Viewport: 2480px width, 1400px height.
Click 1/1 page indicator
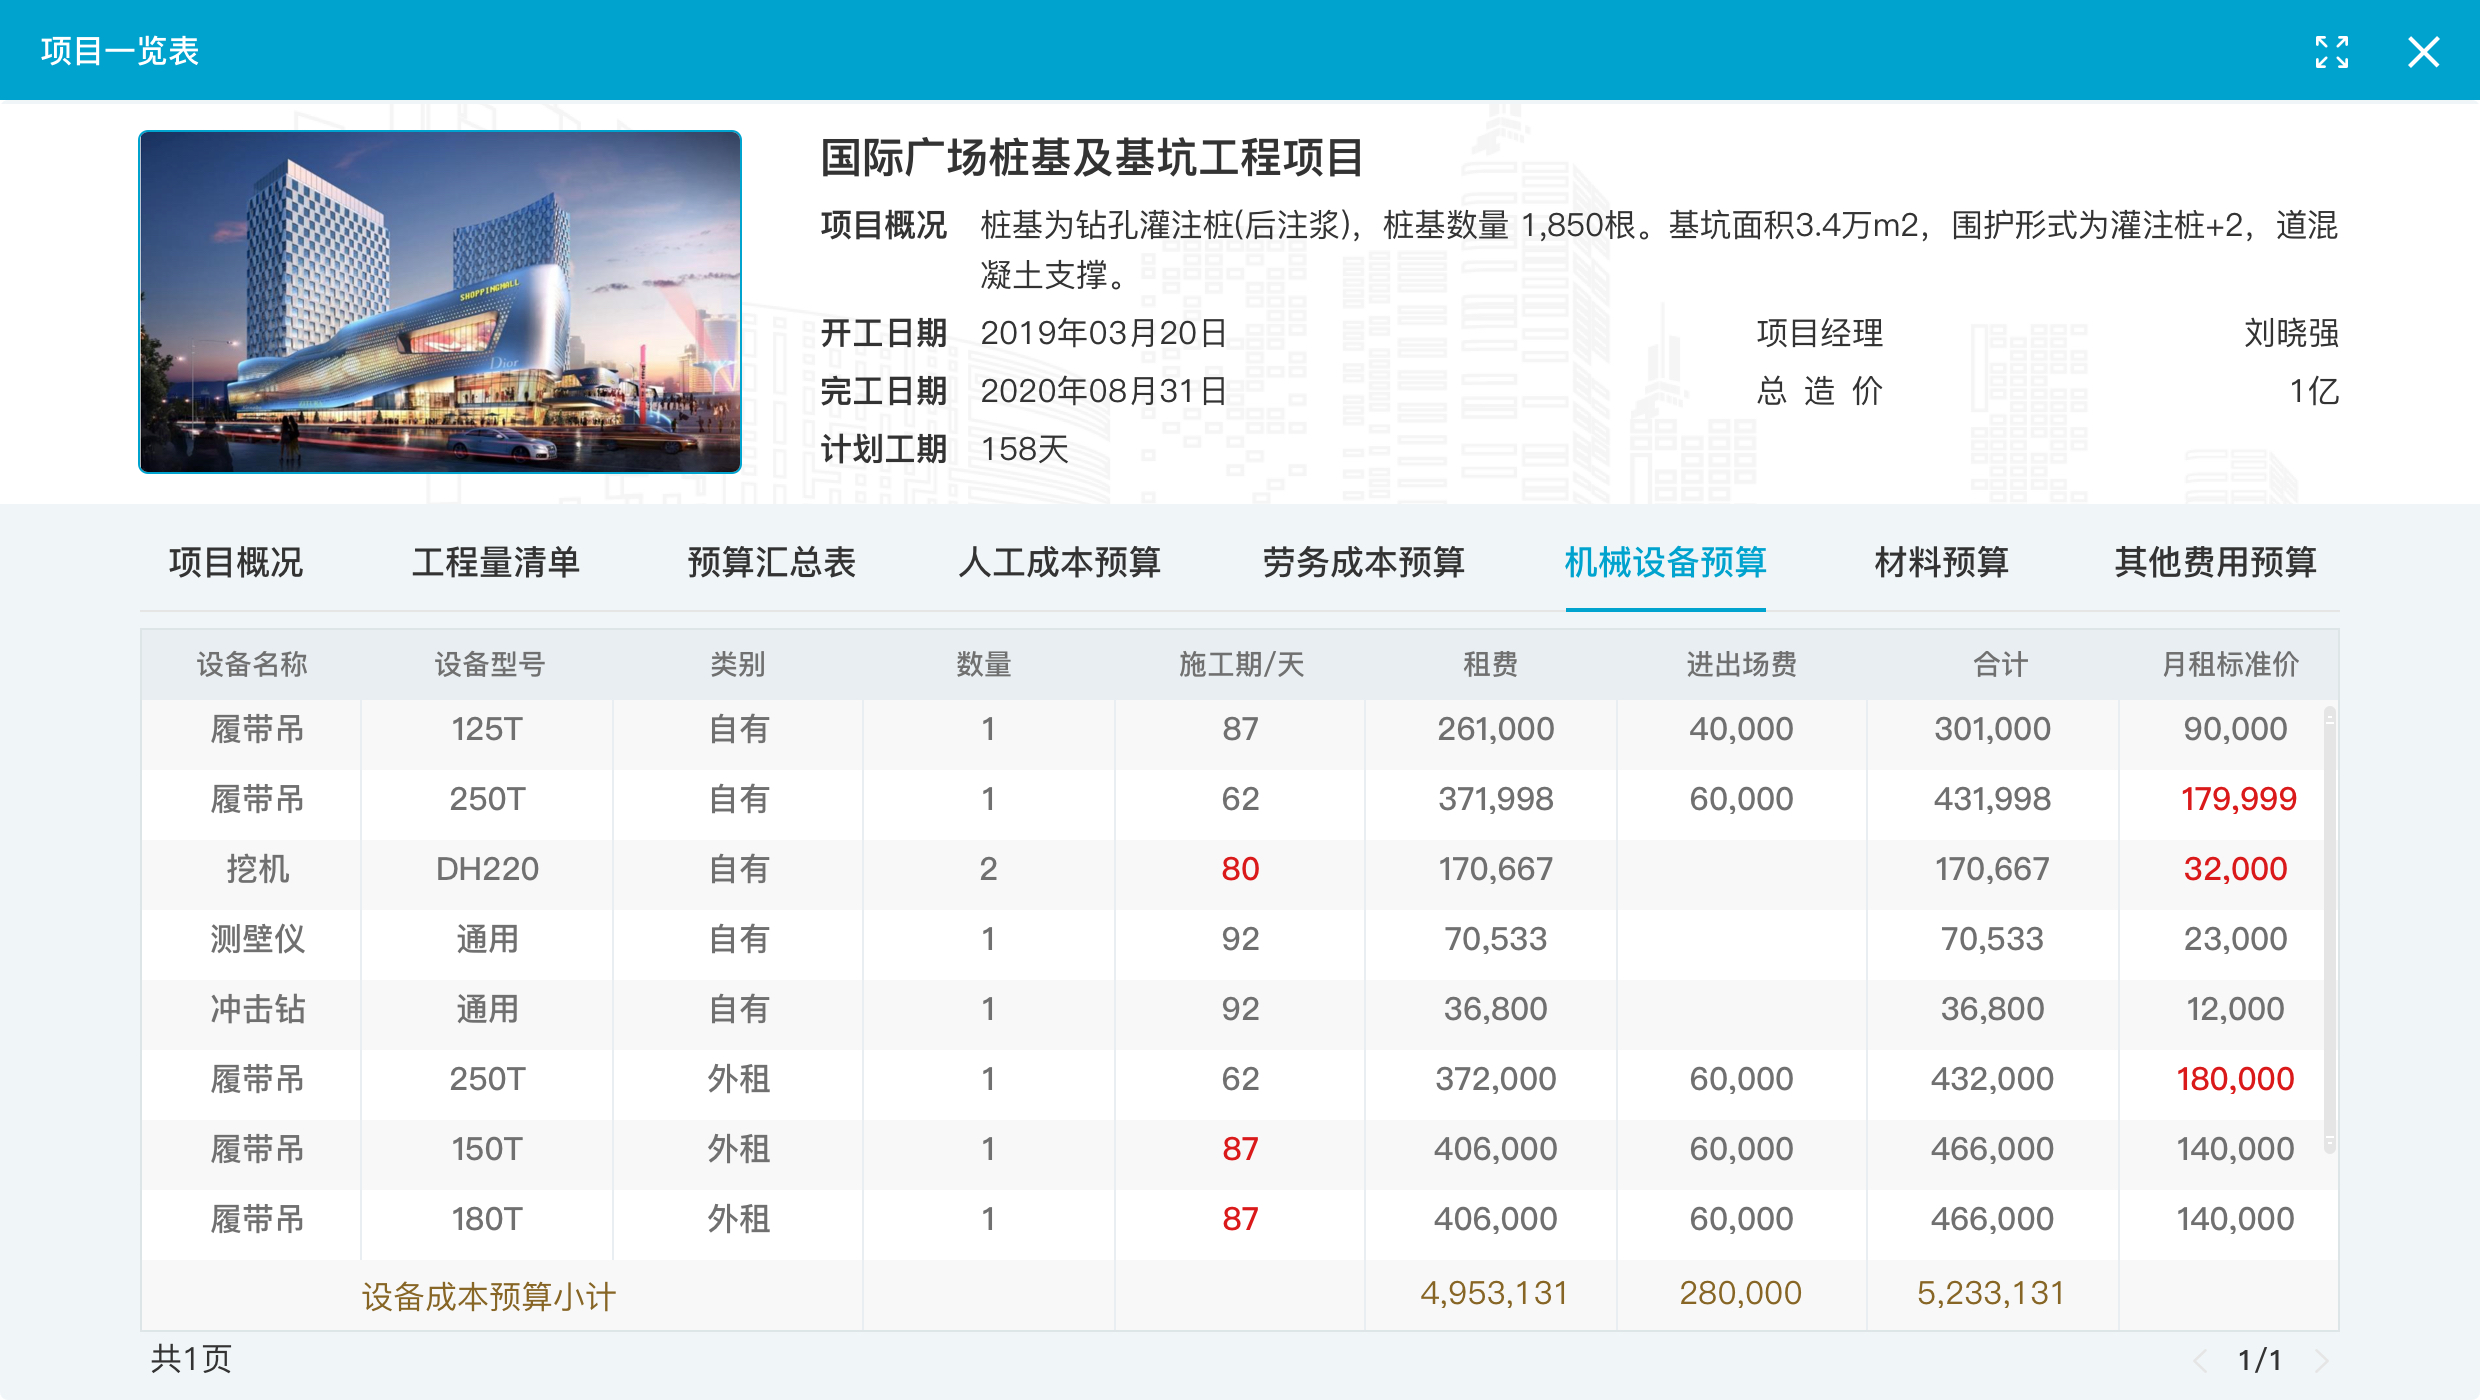pos(2260,1360)
